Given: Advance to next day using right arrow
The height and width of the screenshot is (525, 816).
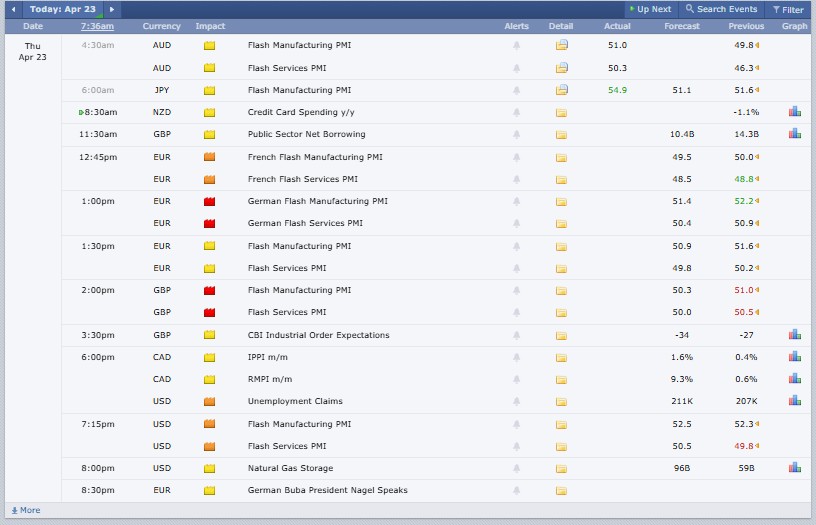Looking at the screenshot, I should [111, 9].
